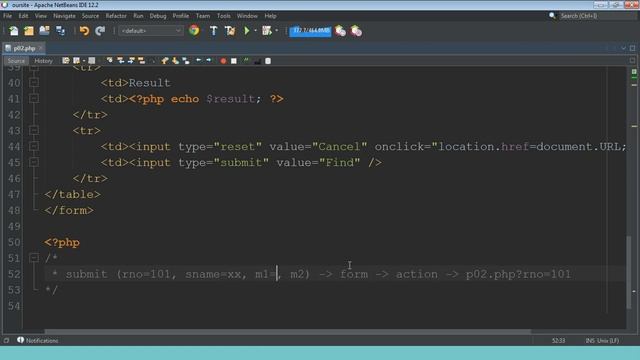Screen dimensions: 640x360
Task: Click the Find Next Occurrence icon
Action: pyautogui.click(x=131, y=61)
